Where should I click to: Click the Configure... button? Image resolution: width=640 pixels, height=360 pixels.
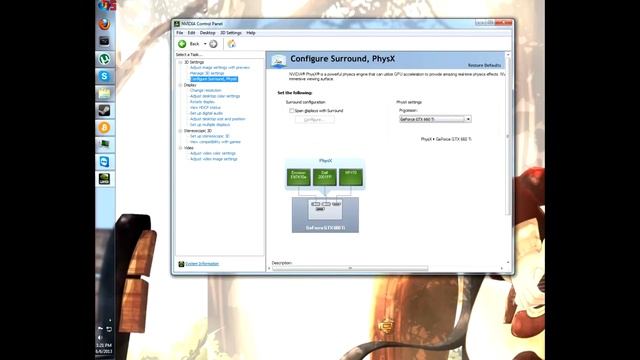coord(315,120)
